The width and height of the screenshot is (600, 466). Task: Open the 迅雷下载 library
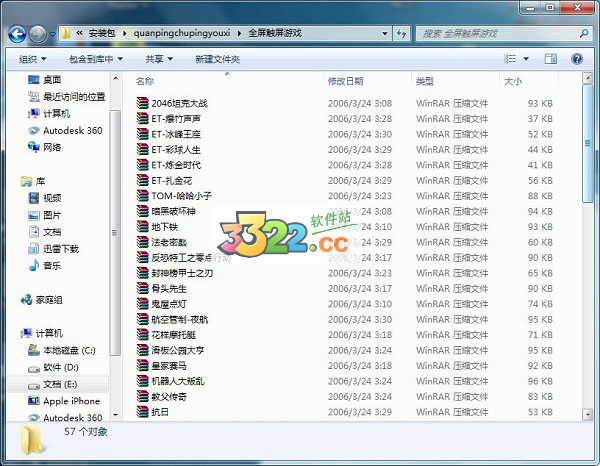tap(54, 249)
